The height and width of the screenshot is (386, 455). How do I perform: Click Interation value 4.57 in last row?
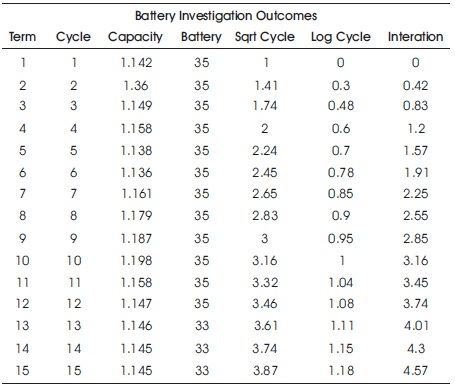click(416, 370)
